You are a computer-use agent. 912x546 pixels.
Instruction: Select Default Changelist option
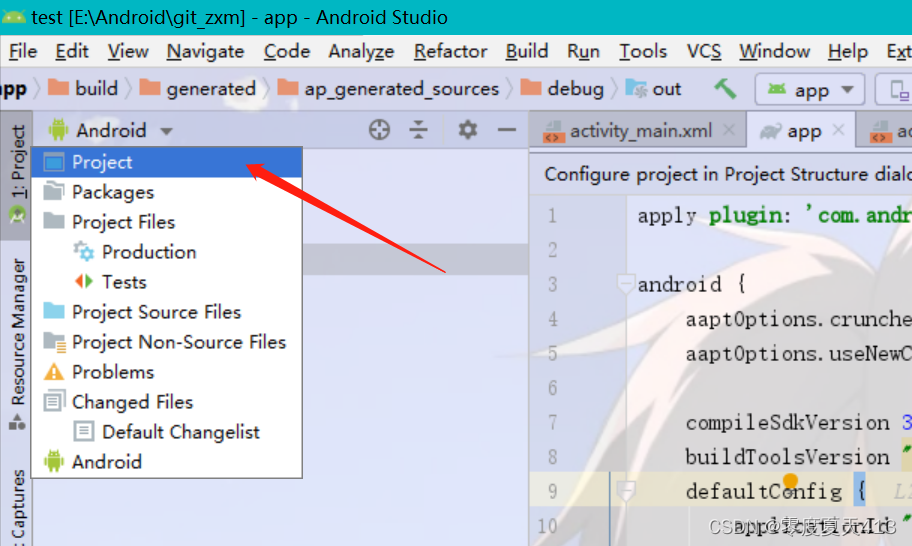point(167,432)
